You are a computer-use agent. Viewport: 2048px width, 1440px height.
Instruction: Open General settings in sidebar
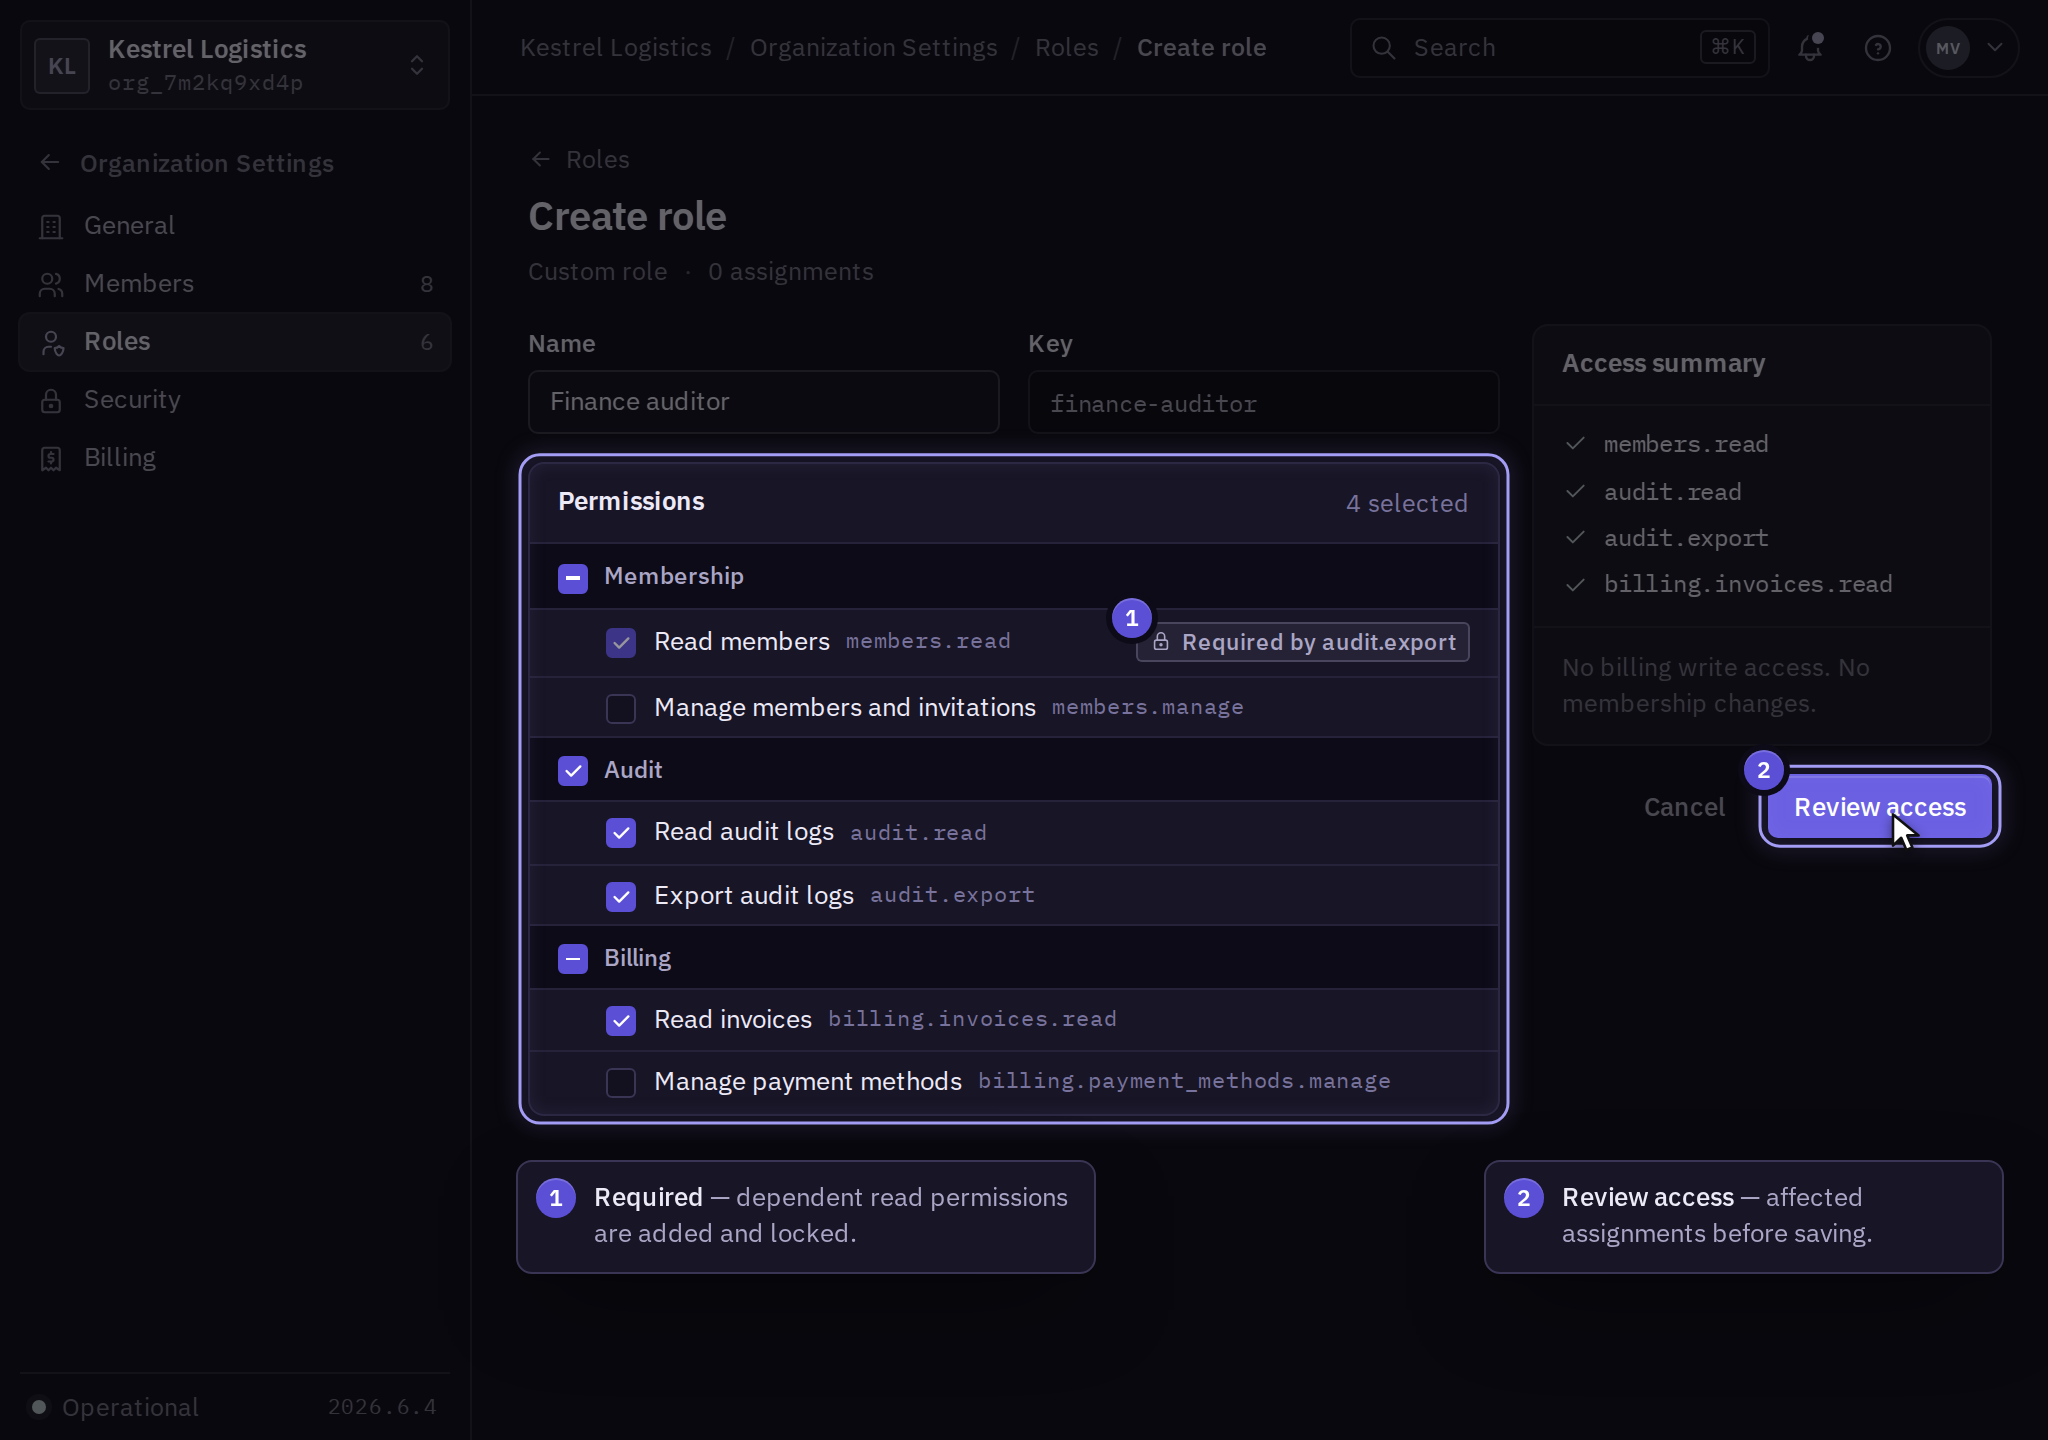235,226
